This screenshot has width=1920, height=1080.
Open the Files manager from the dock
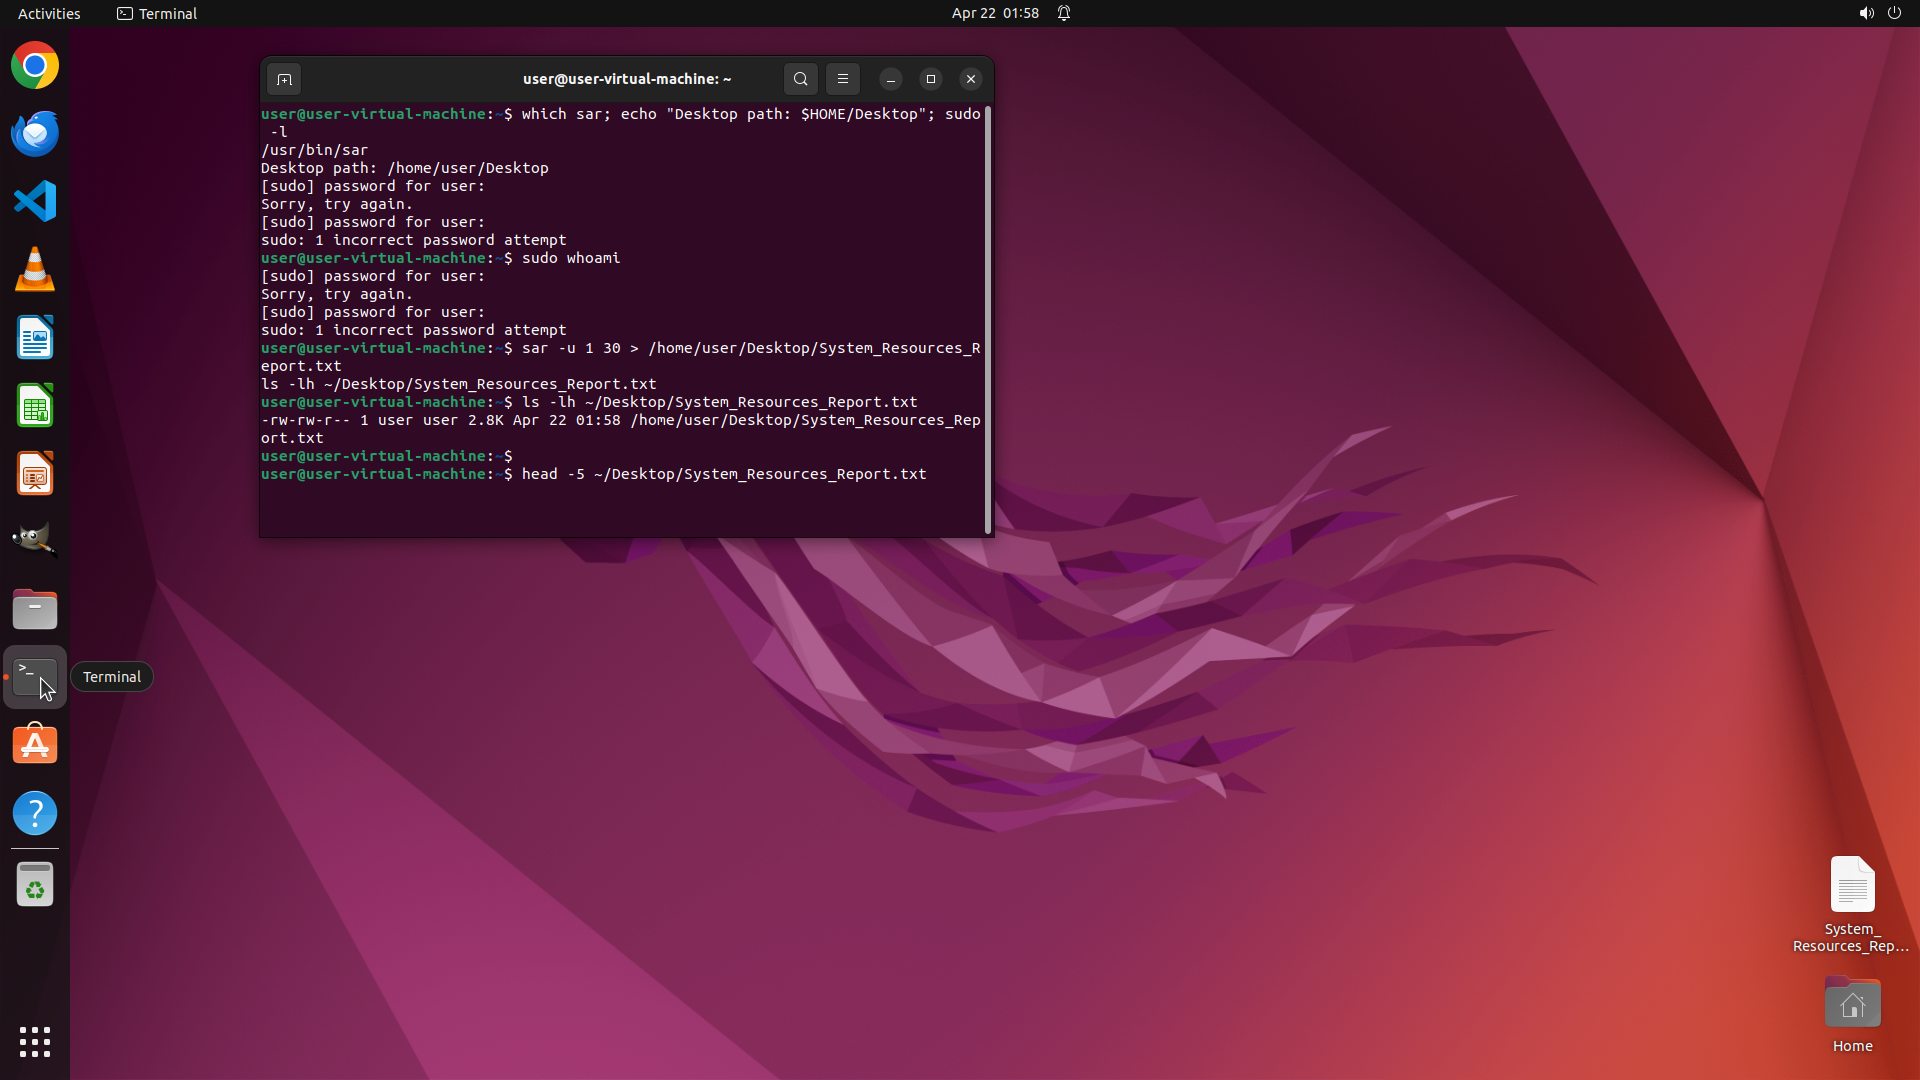point(35,609)
